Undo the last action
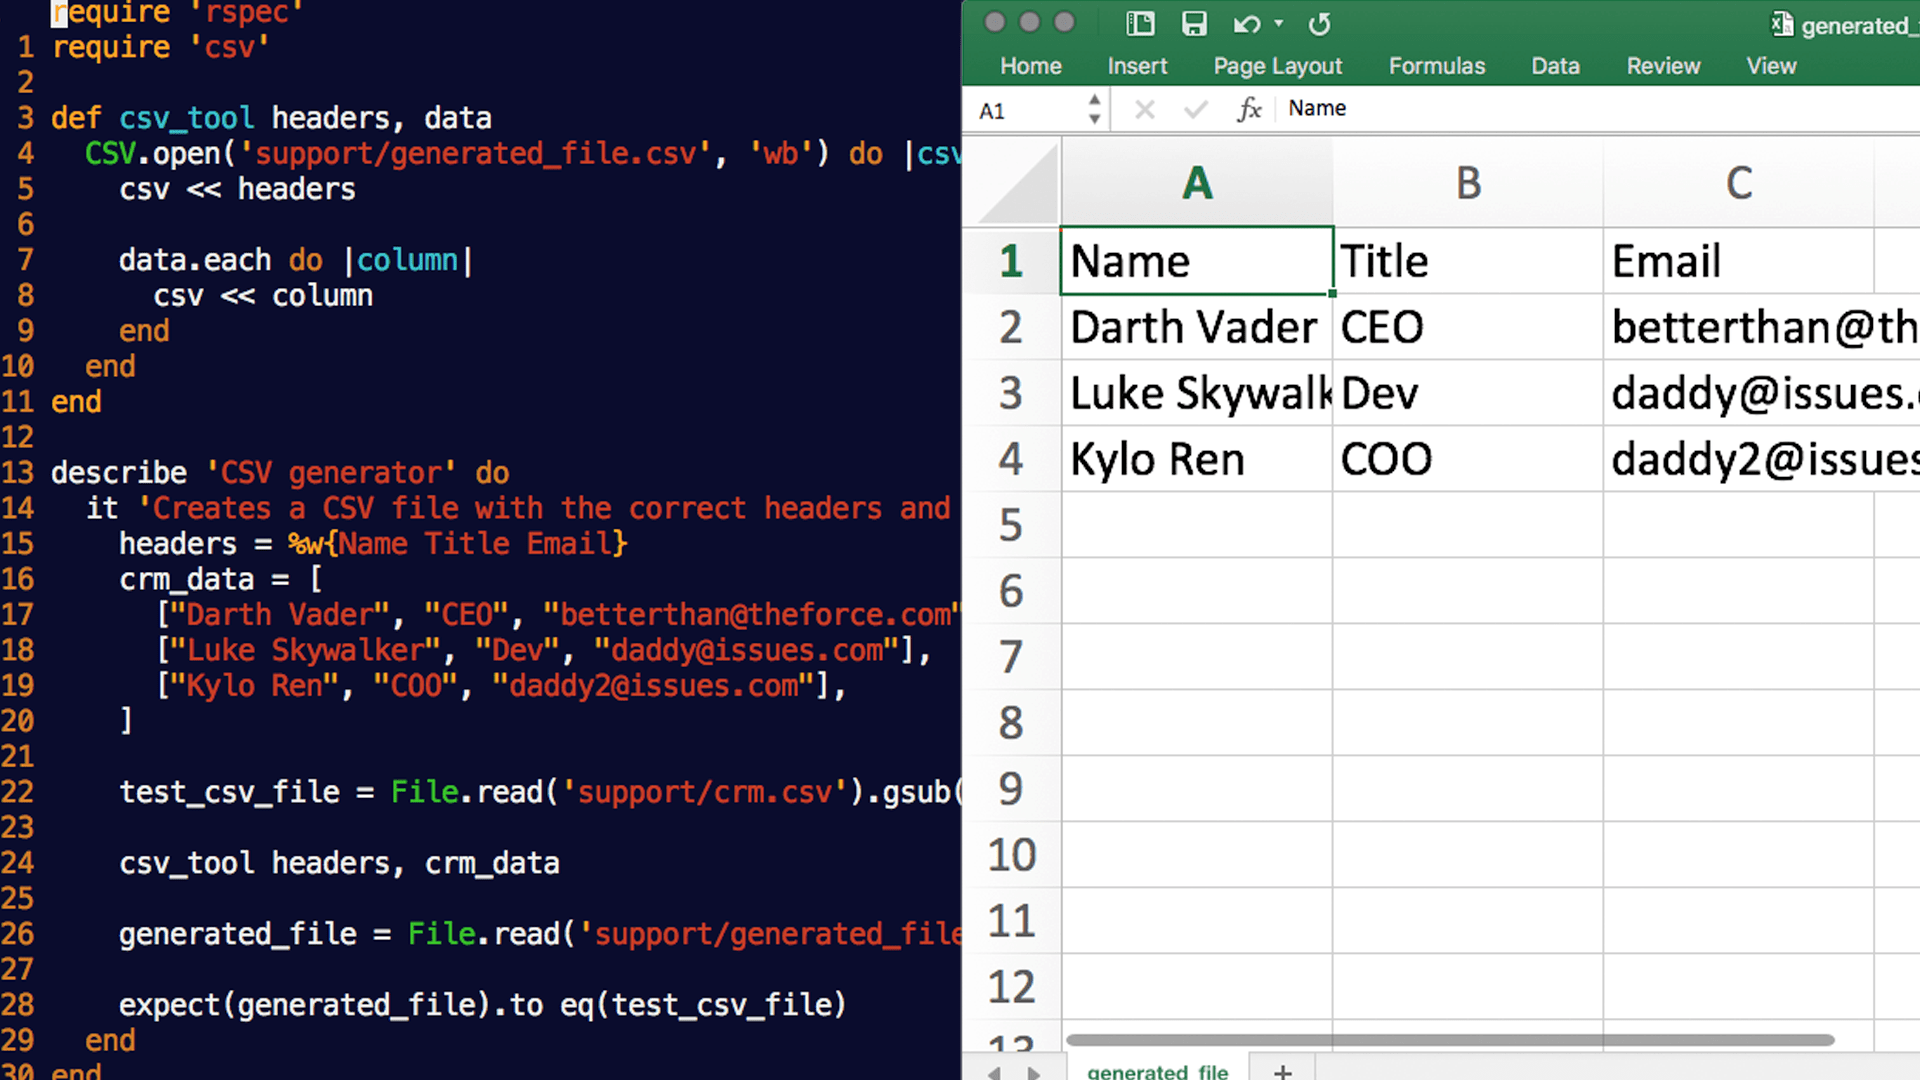 click(1245, 24)
